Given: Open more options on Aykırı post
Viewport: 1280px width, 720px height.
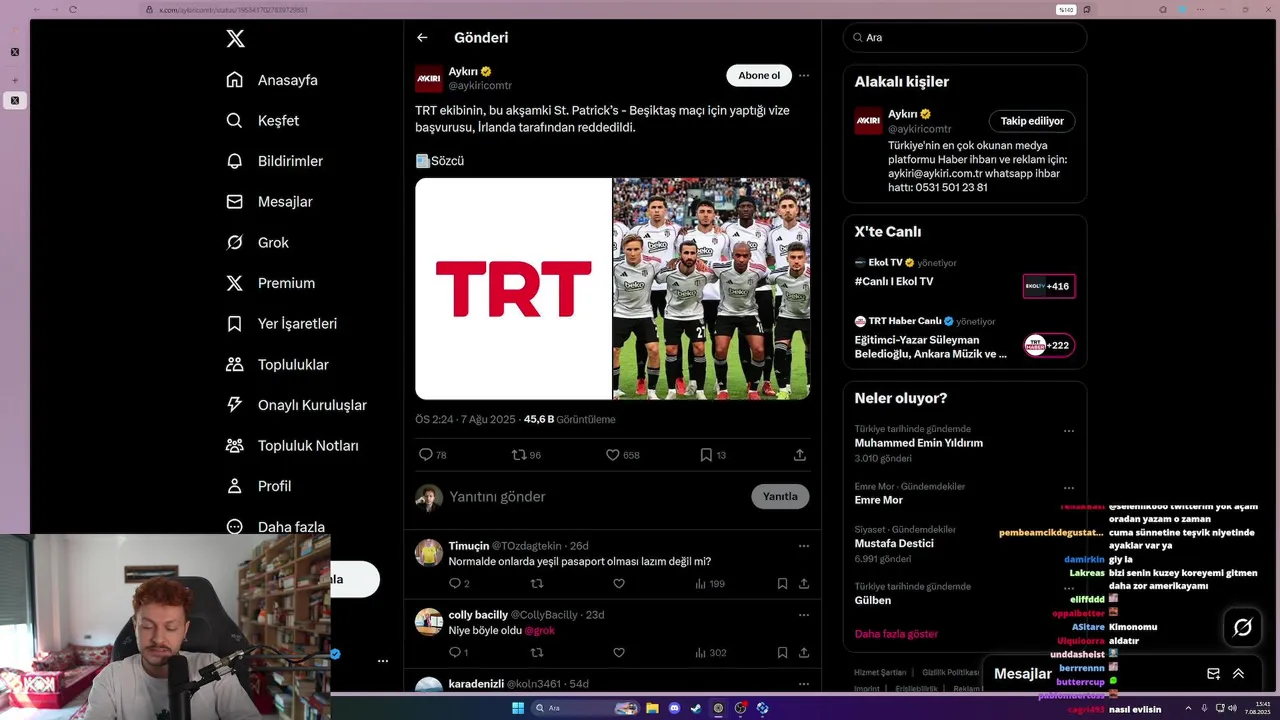Looking at the screenshot, I should pos(804,76).
